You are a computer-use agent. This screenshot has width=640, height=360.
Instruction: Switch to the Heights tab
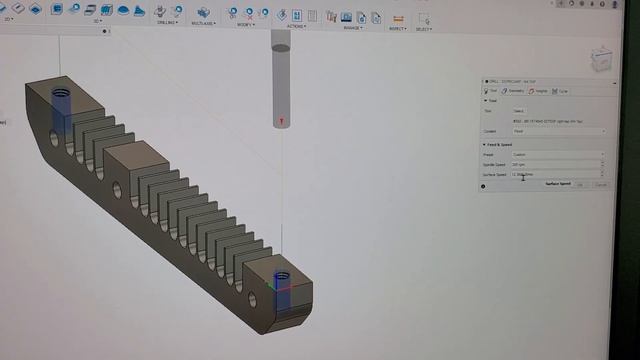tap(538, 91)
